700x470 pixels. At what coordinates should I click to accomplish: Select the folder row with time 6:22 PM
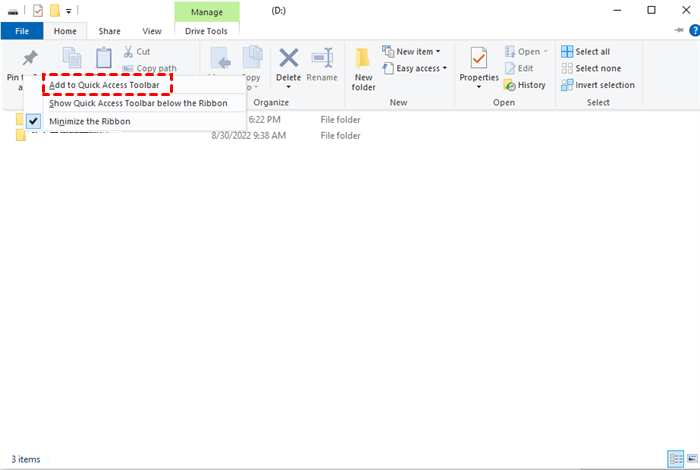(188, 120)
